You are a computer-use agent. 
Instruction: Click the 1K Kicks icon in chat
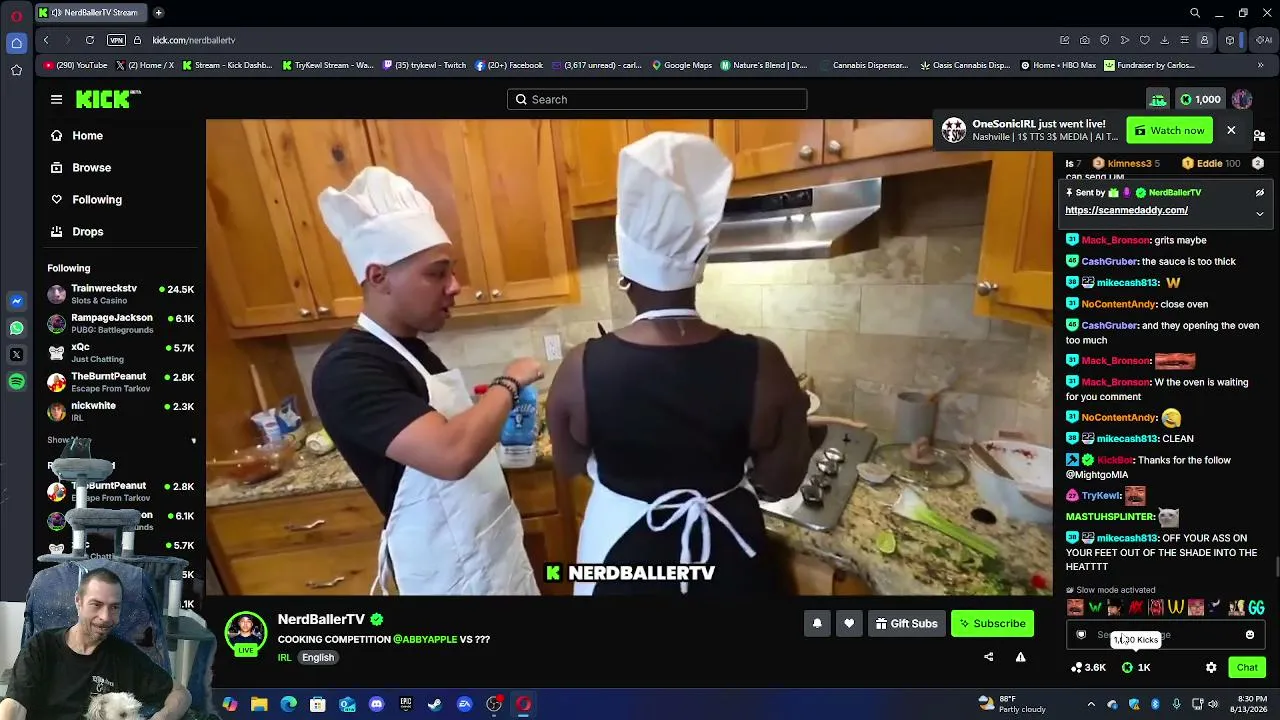[x=1136, y=667]
